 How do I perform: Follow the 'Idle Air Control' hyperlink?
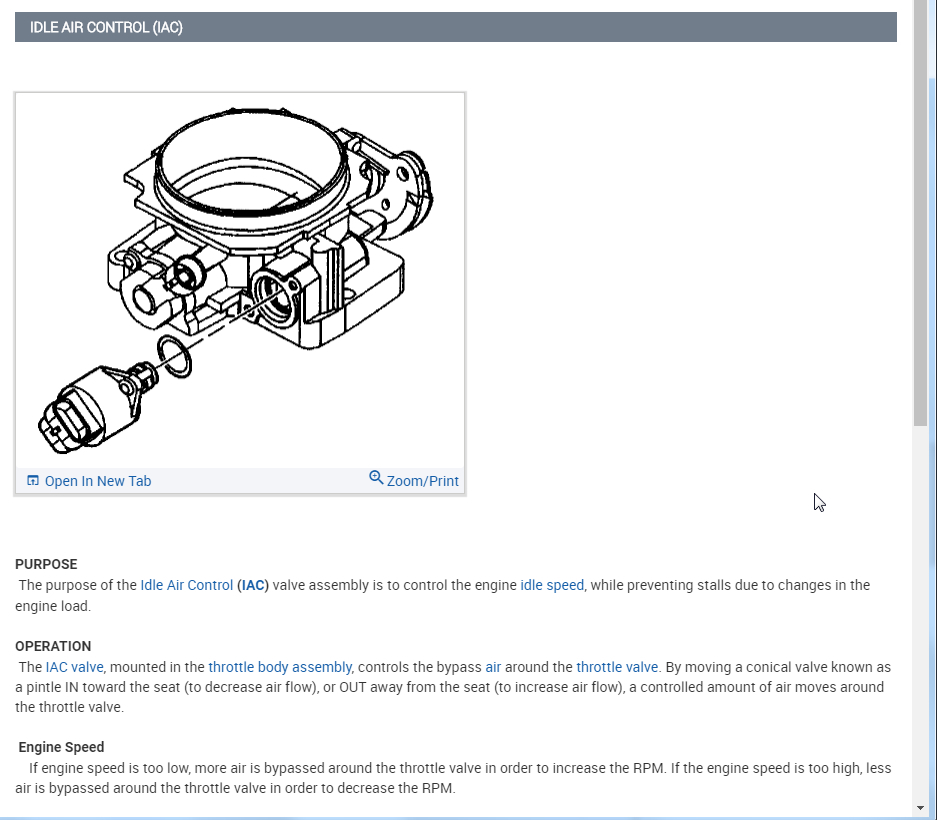click(x=187, y=585)
